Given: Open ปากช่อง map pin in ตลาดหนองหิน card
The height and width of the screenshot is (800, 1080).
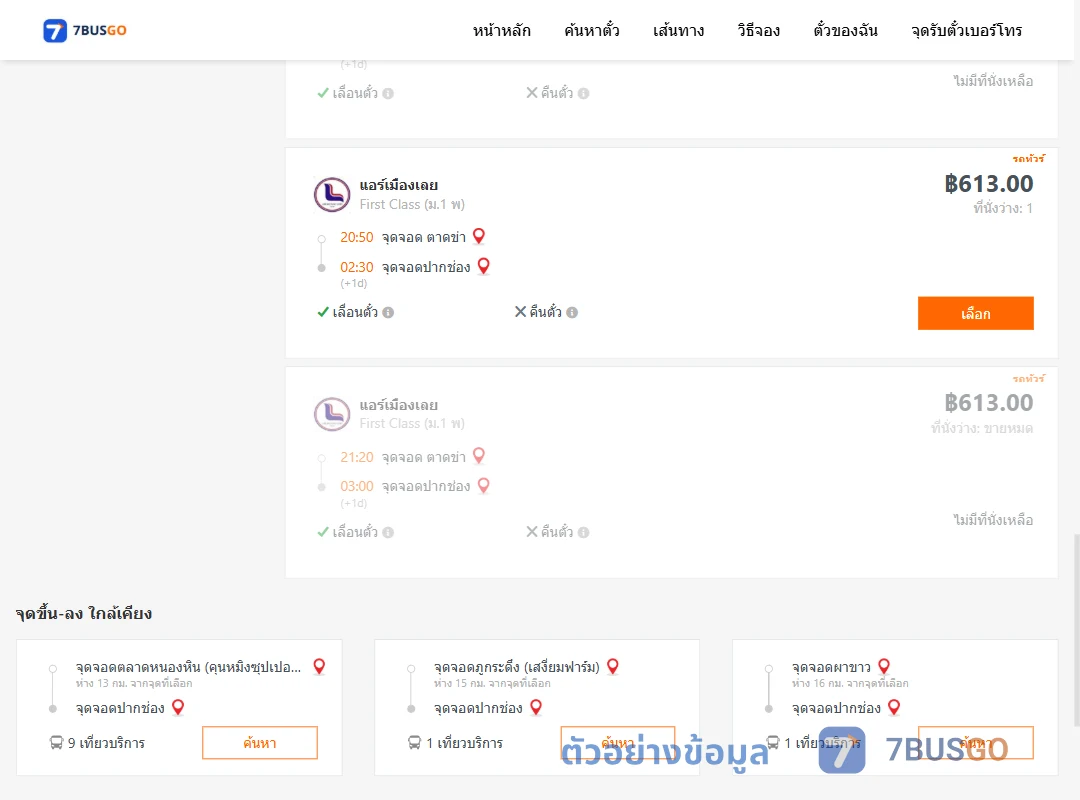Looking at the screenshot, I should click(178, 707).
